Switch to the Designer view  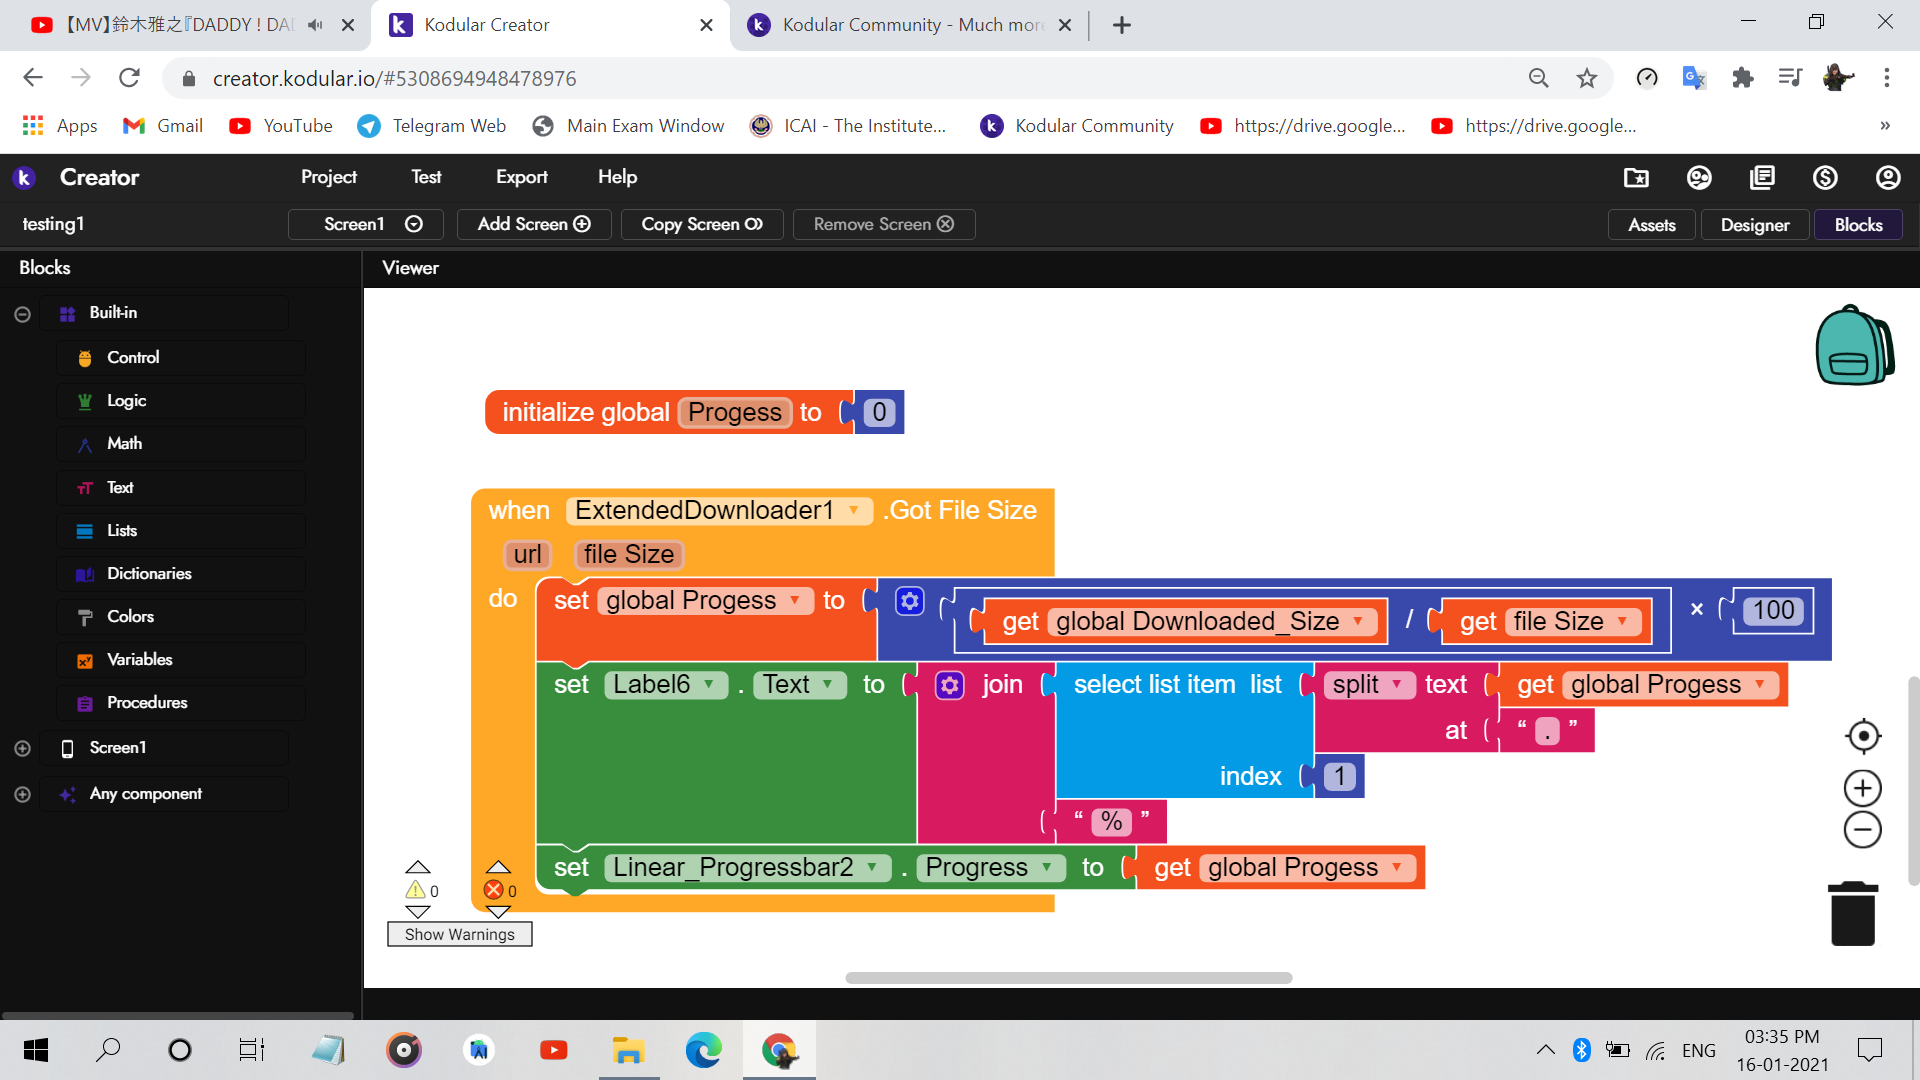pos(1754,225)
